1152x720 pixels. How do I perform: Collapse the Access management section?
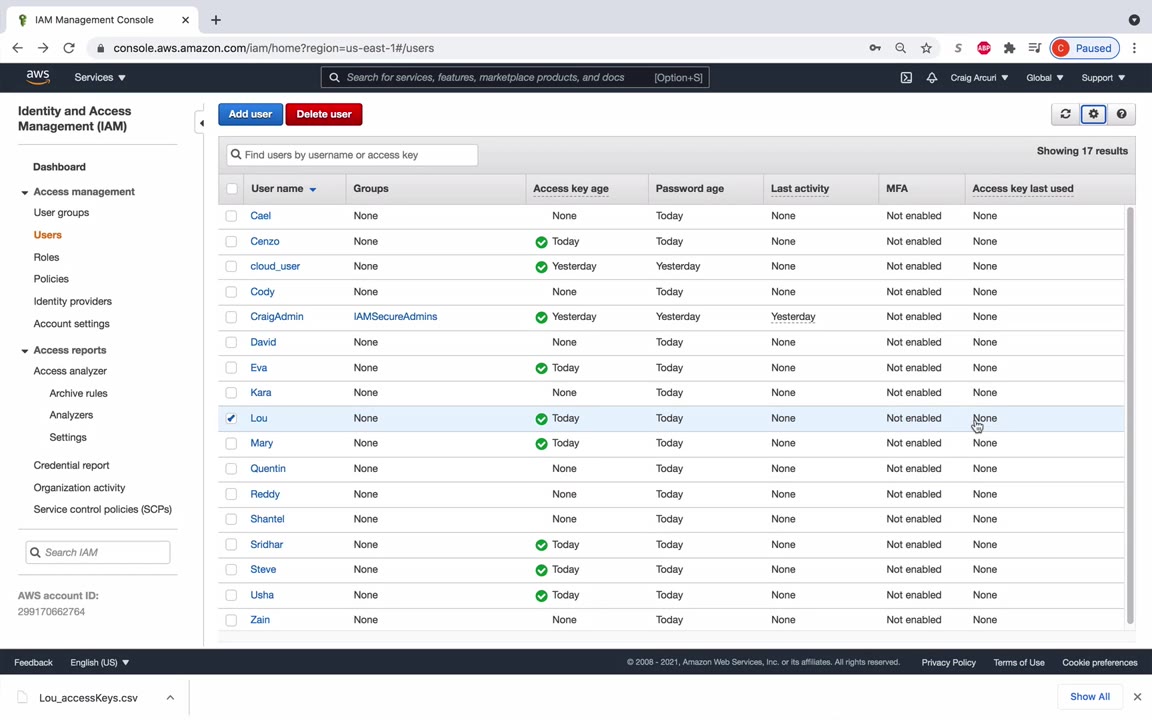click(25, 192)
